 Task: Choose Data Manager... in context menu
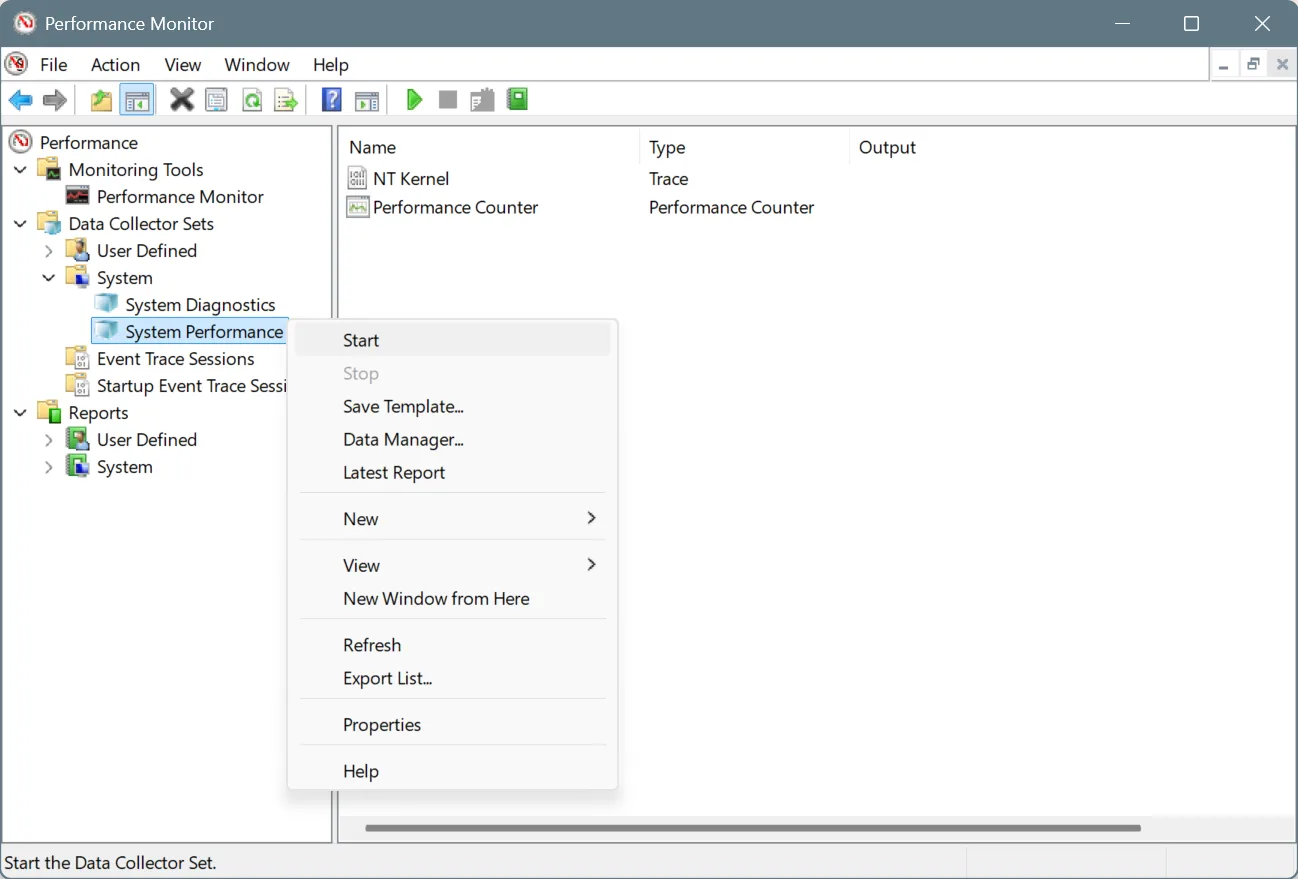(452, 439)
